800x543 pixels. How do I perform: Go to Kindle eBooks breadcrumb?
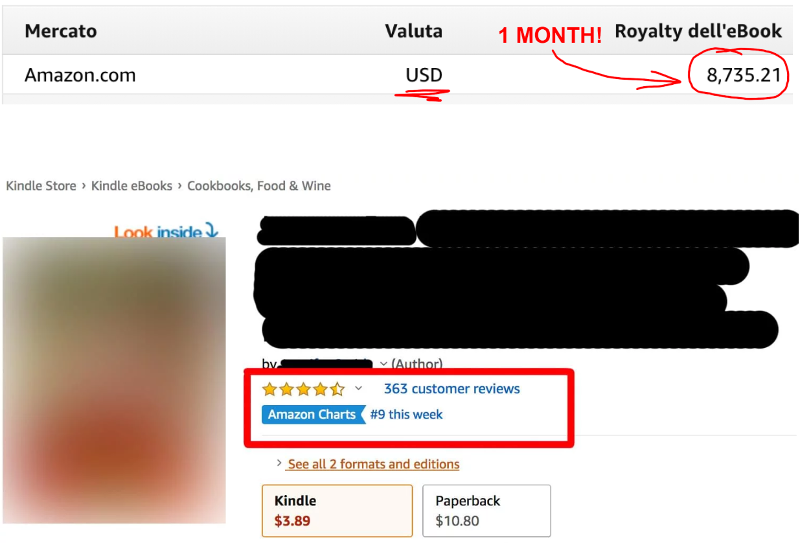click(132, 186)
